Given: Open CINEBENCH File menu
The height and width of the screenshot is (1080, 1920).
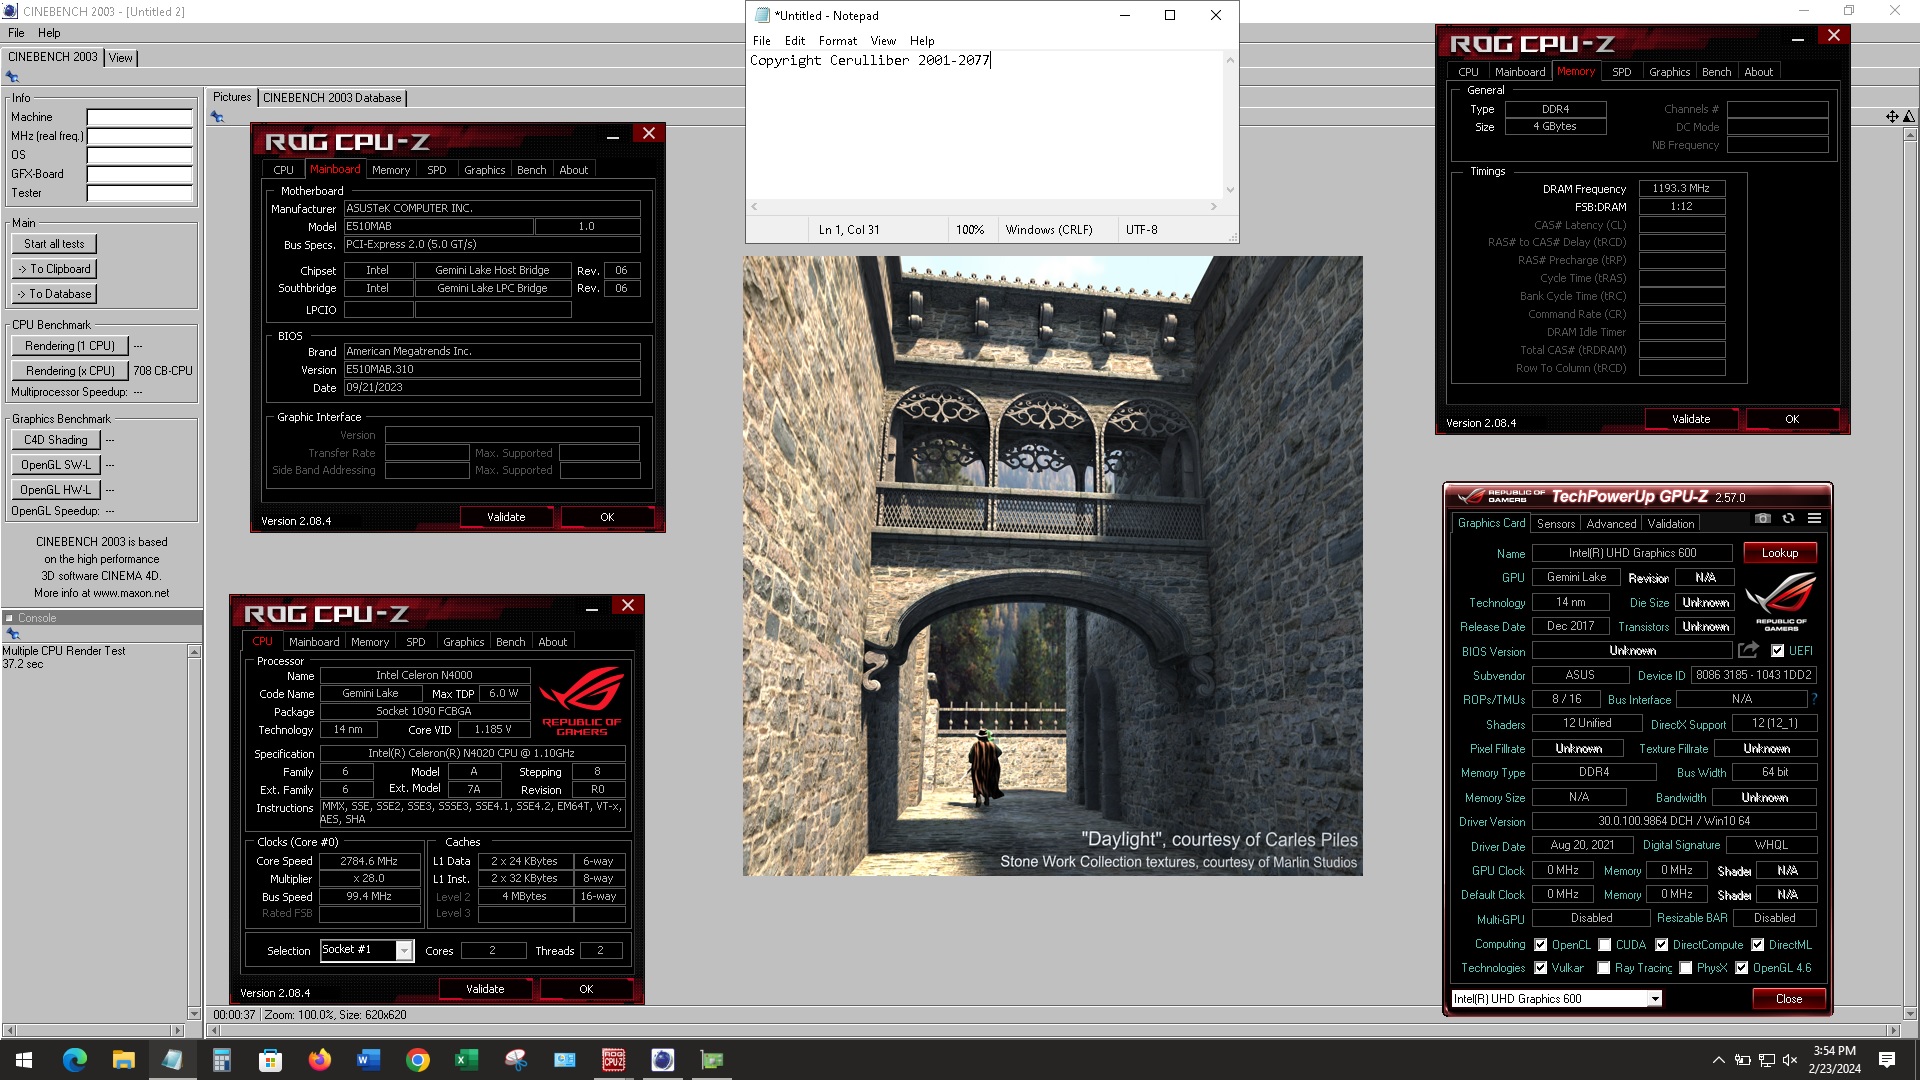Looking at the screenshot, I should (16, 33).
